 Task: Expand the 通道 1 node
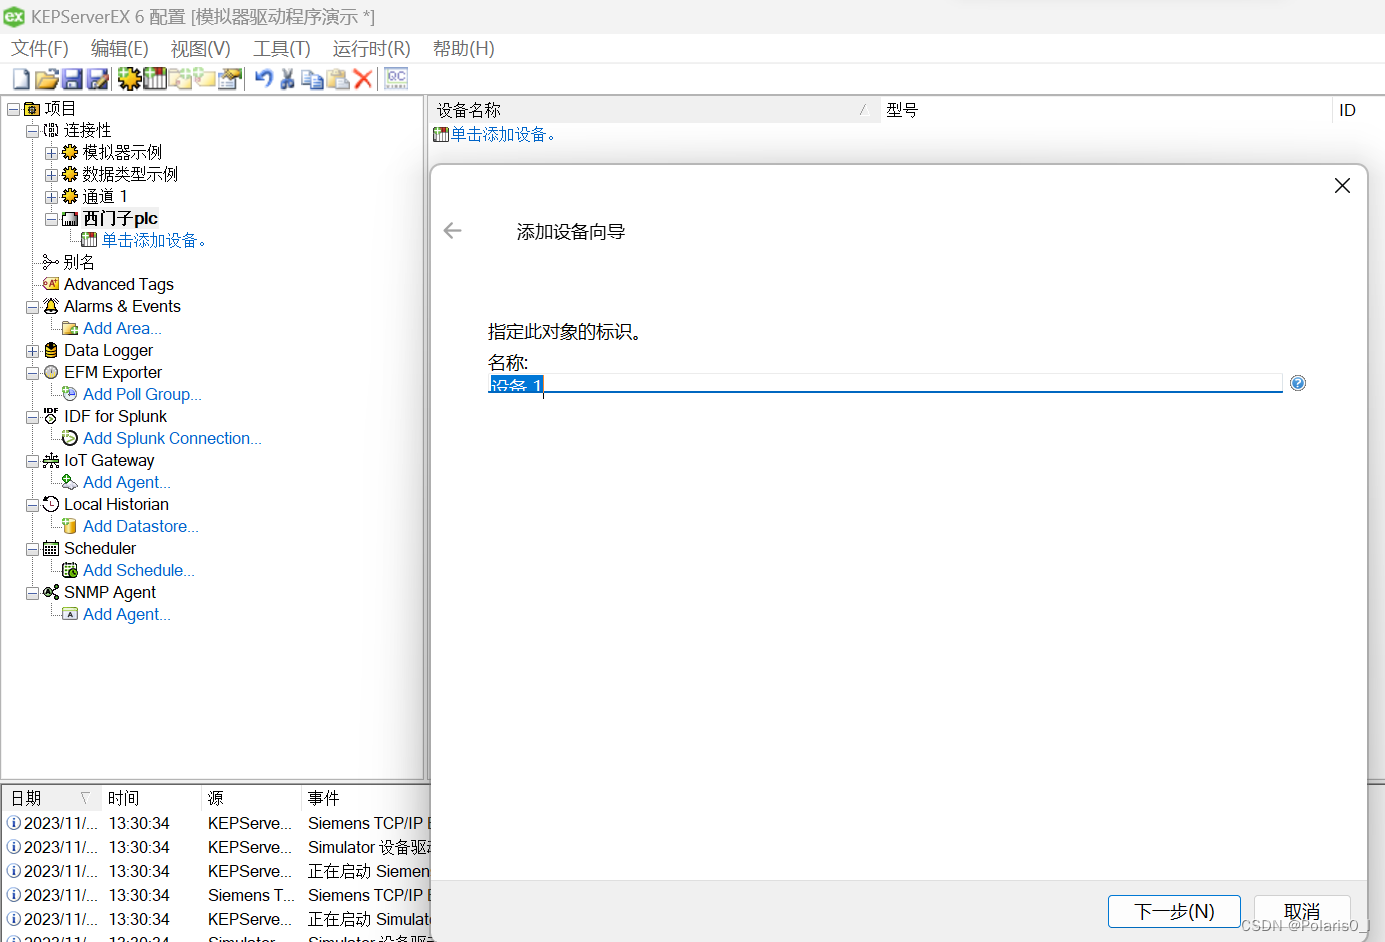(51, 197)
